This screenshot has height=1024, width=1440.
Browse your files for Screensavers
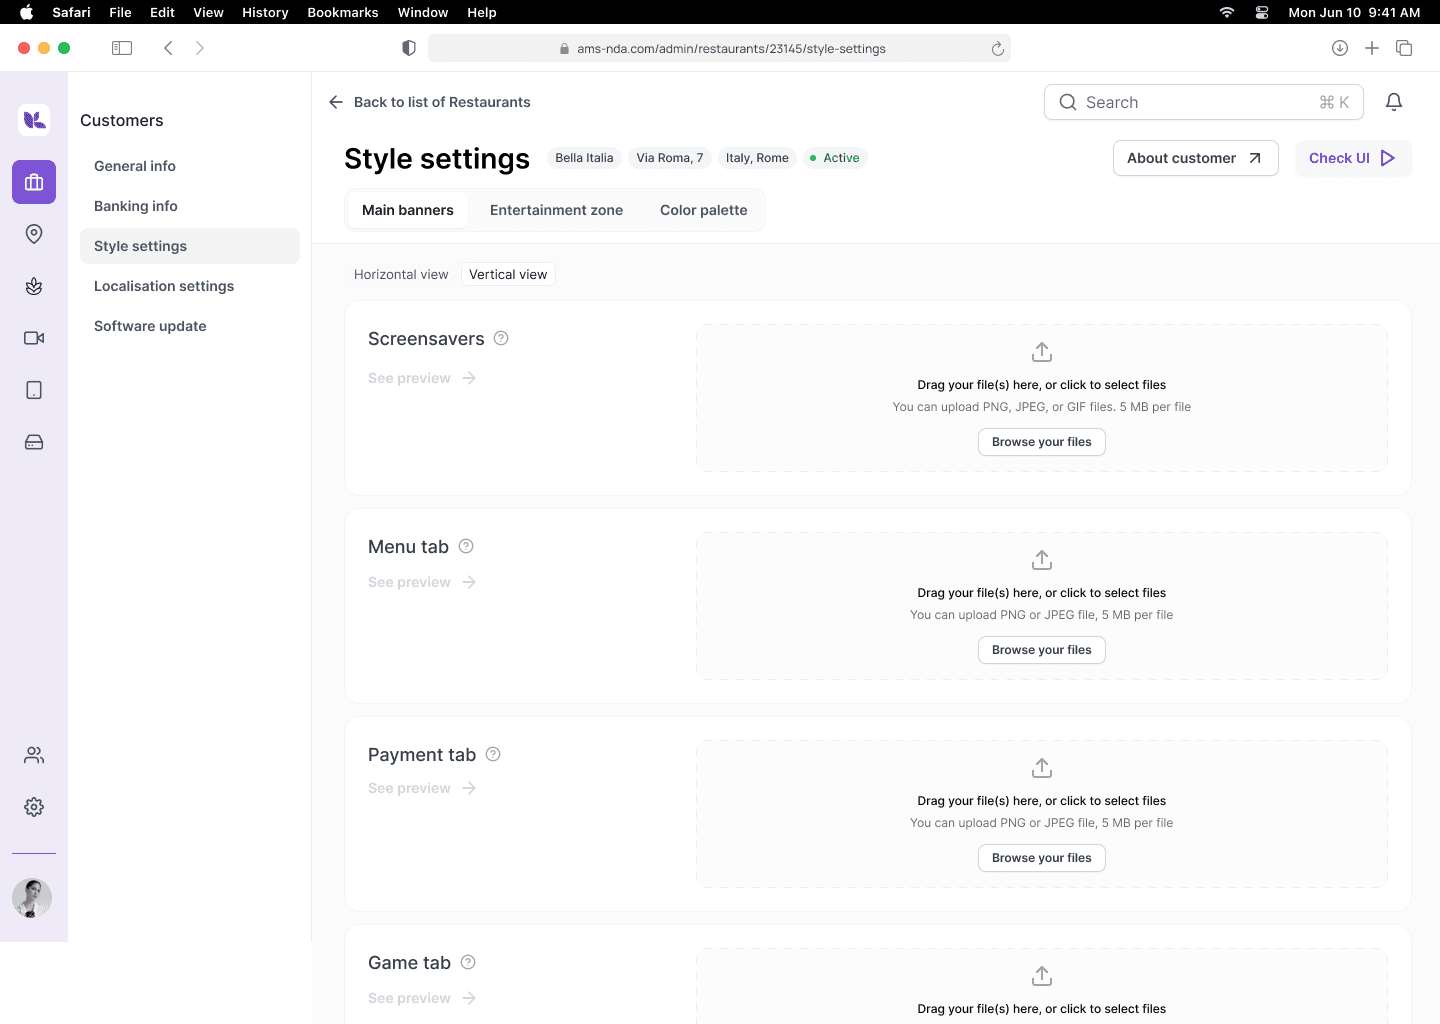tap(1042, 442)
